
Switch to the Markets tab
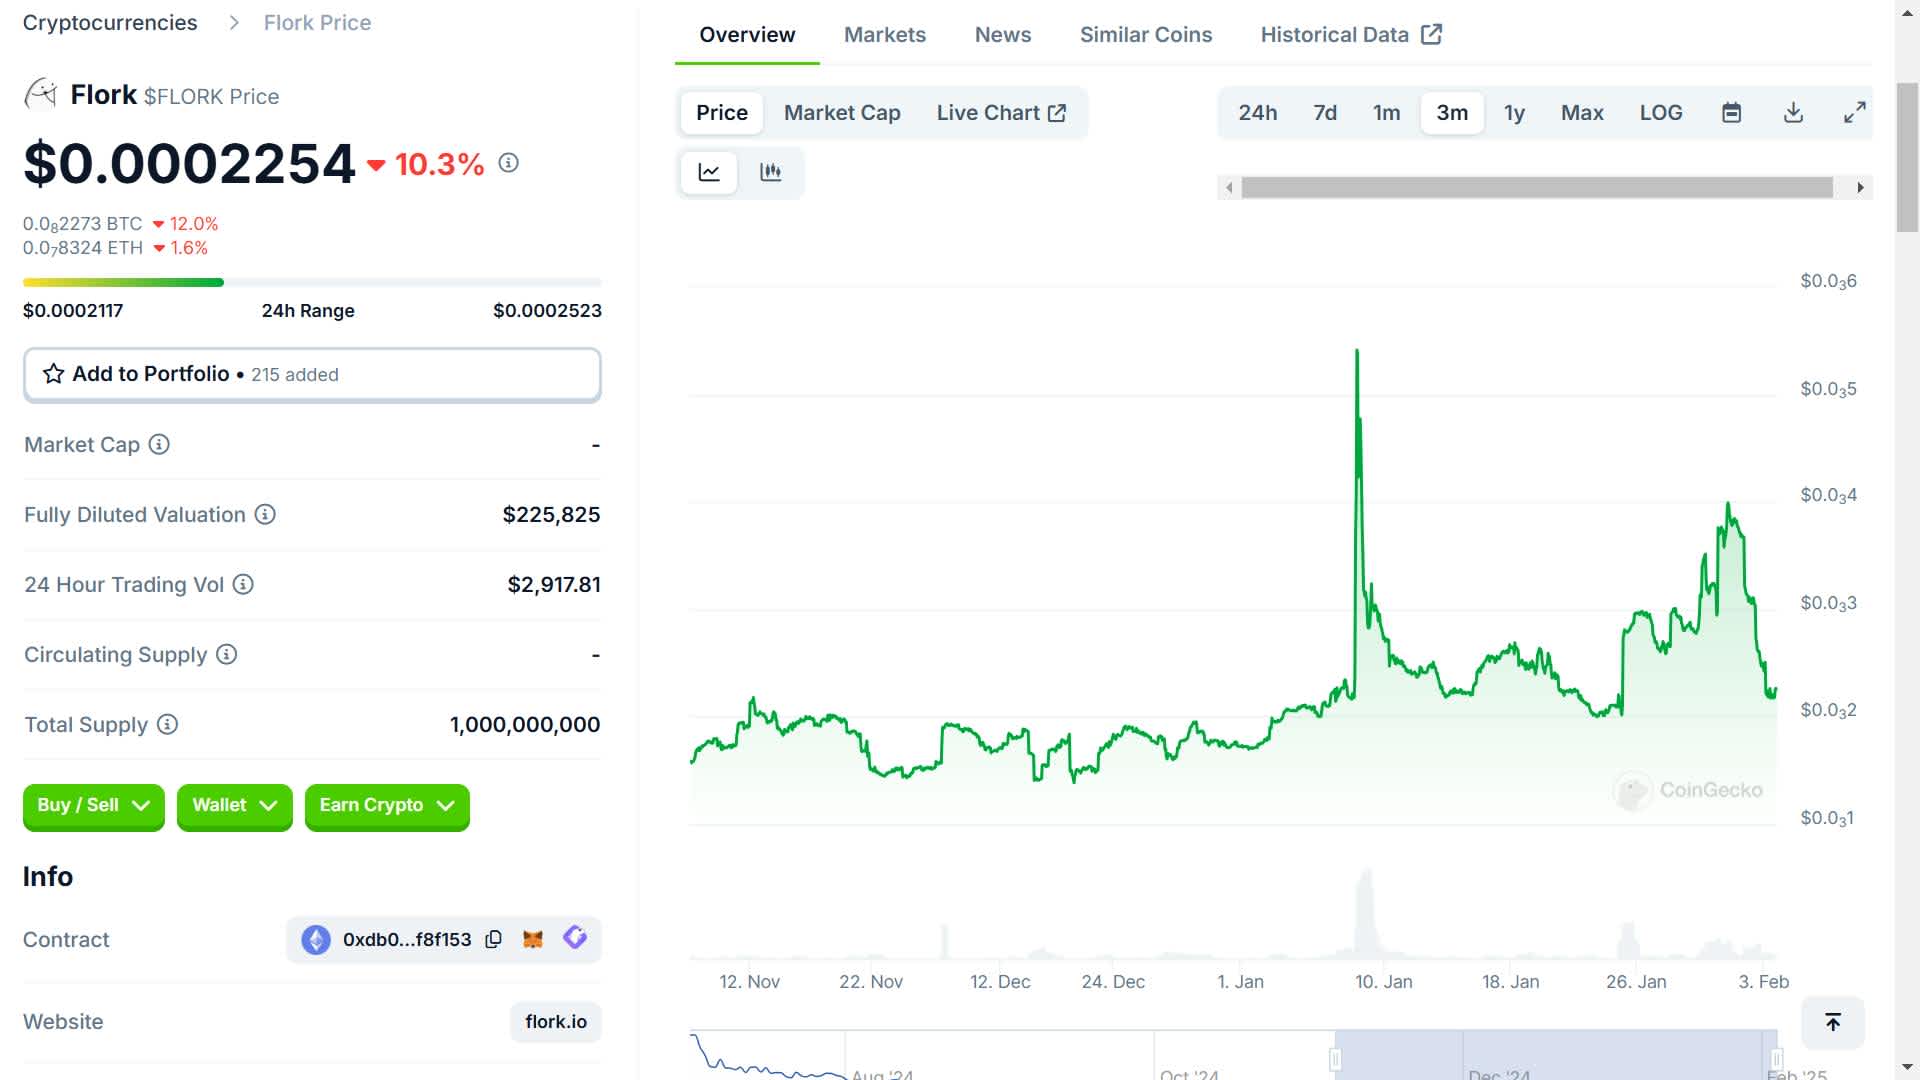885,35
